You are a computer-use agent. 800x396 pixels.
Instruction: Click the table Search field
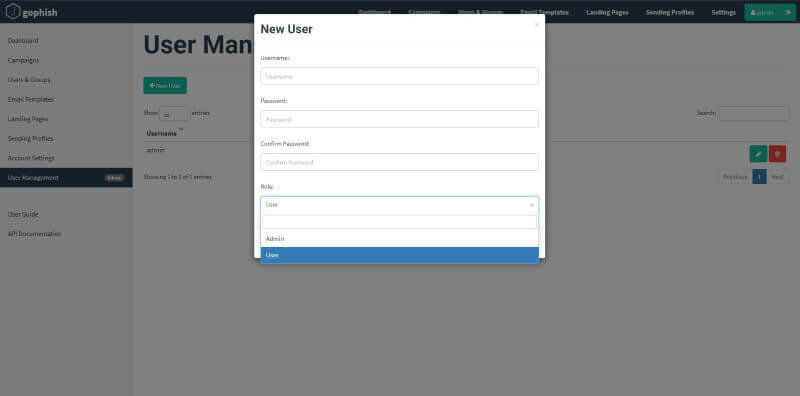pyautogui.click(x=754, y=113)
